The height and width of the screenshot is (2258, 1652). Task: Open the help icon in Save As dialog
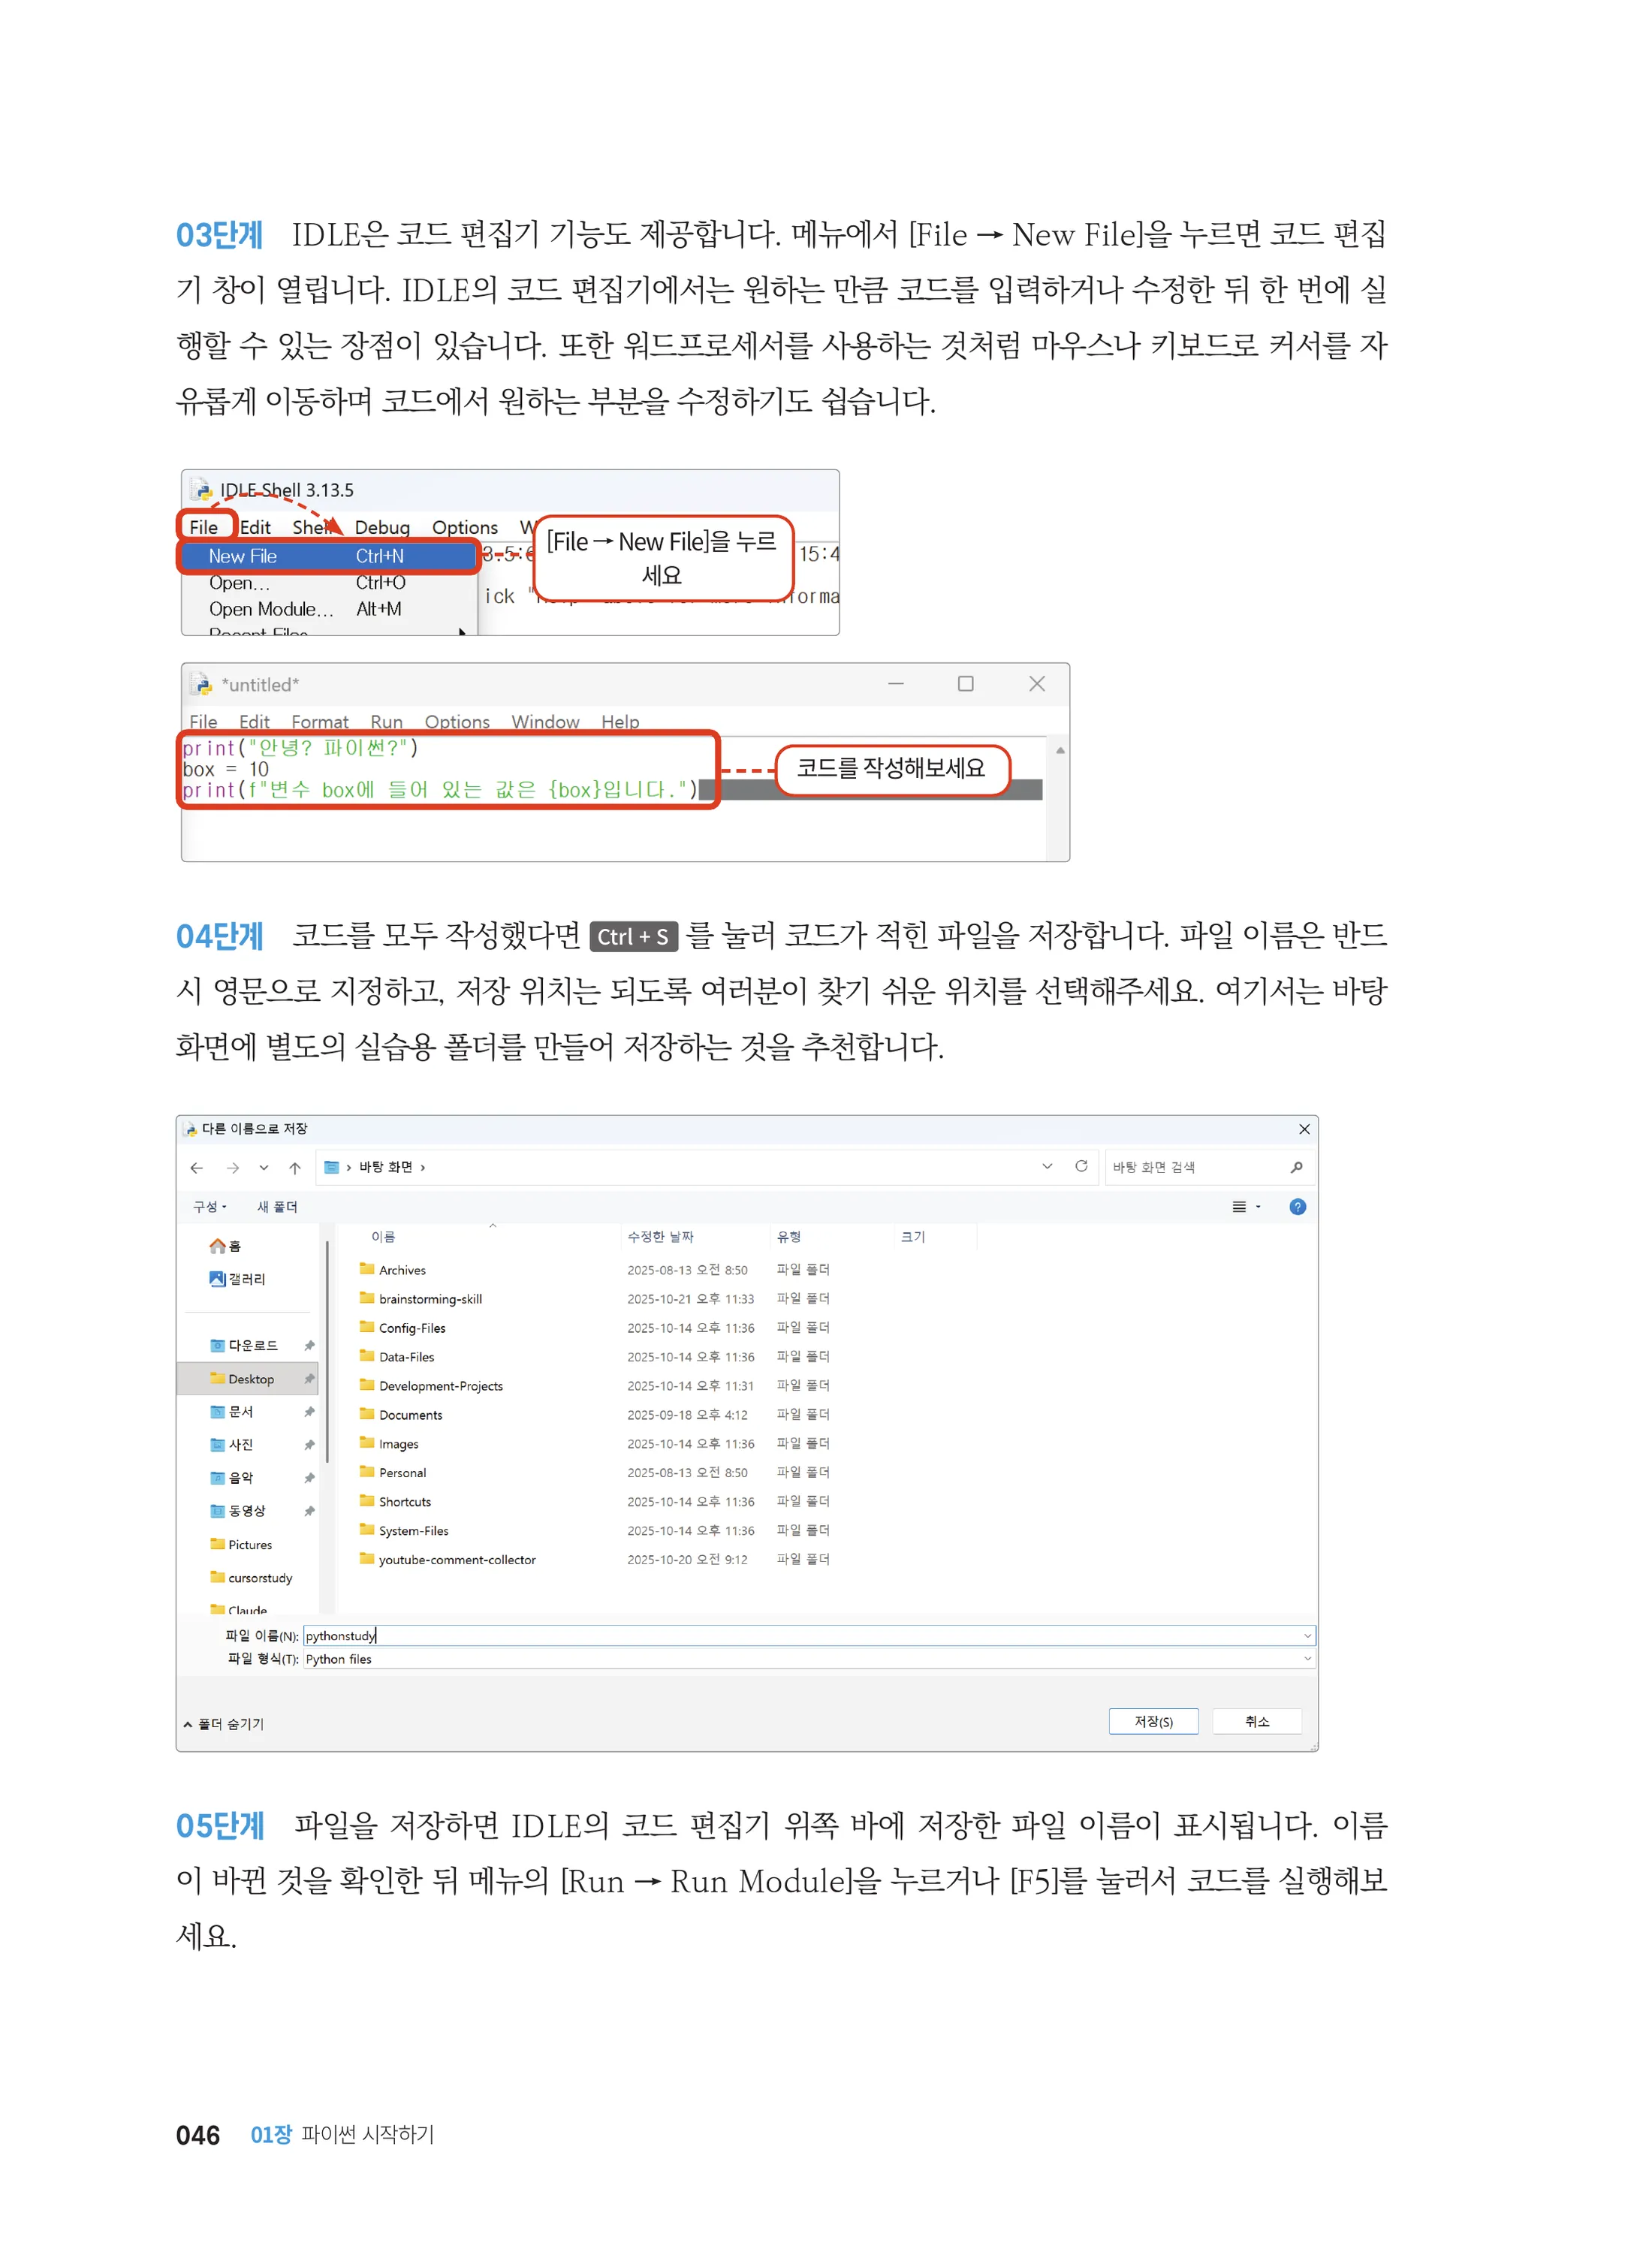1298,1207
